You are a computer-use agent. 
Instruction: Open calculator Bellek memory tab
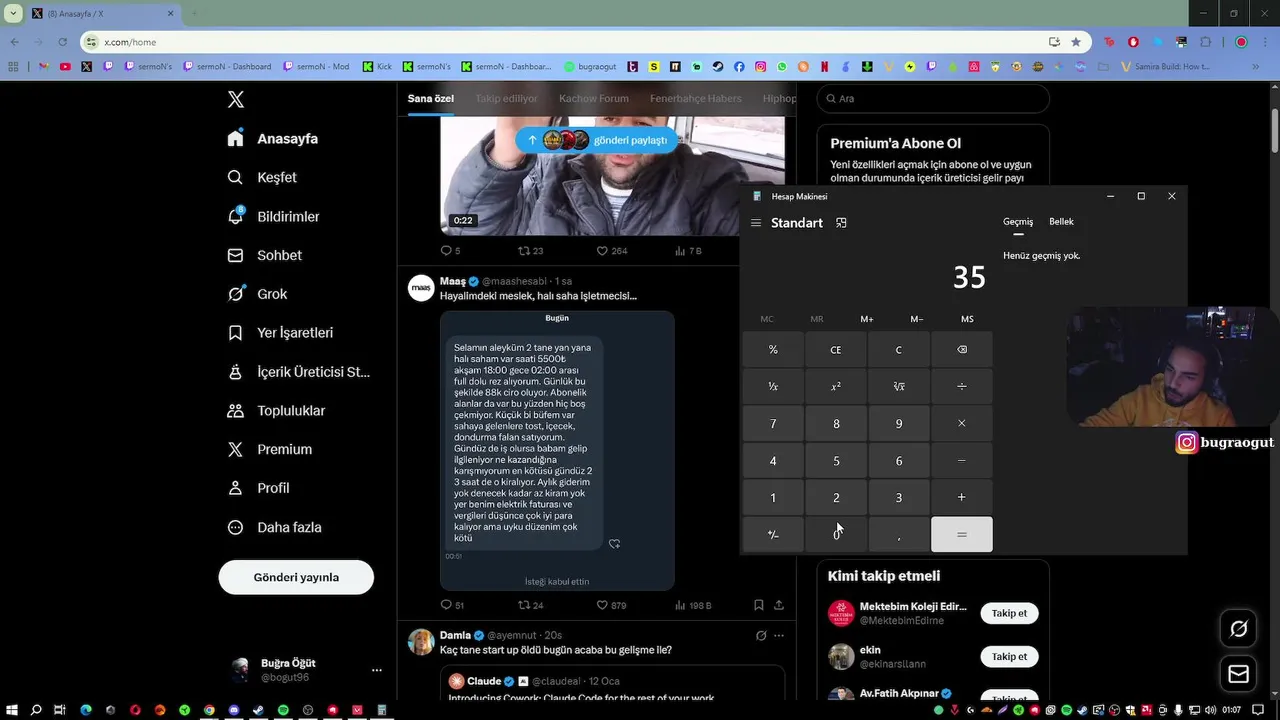1061,222
